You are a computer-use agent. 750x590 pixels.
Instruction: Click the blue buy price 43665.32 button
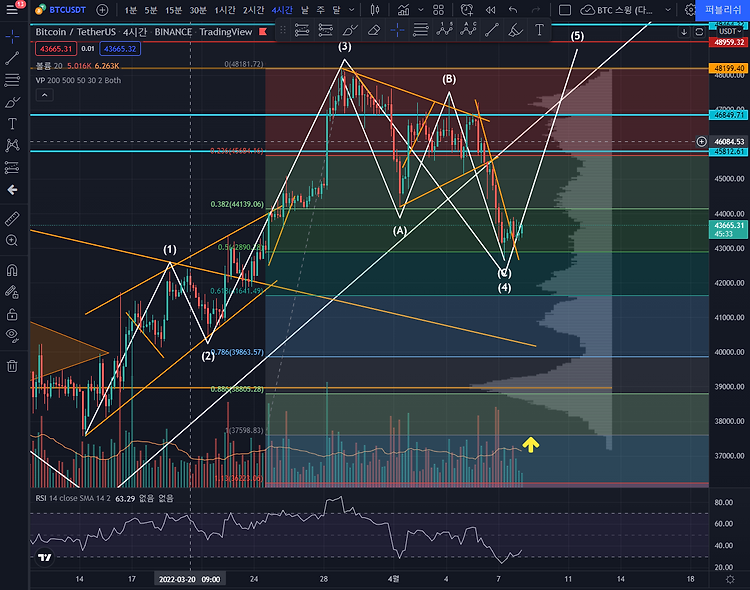click(x=120, y=49)
